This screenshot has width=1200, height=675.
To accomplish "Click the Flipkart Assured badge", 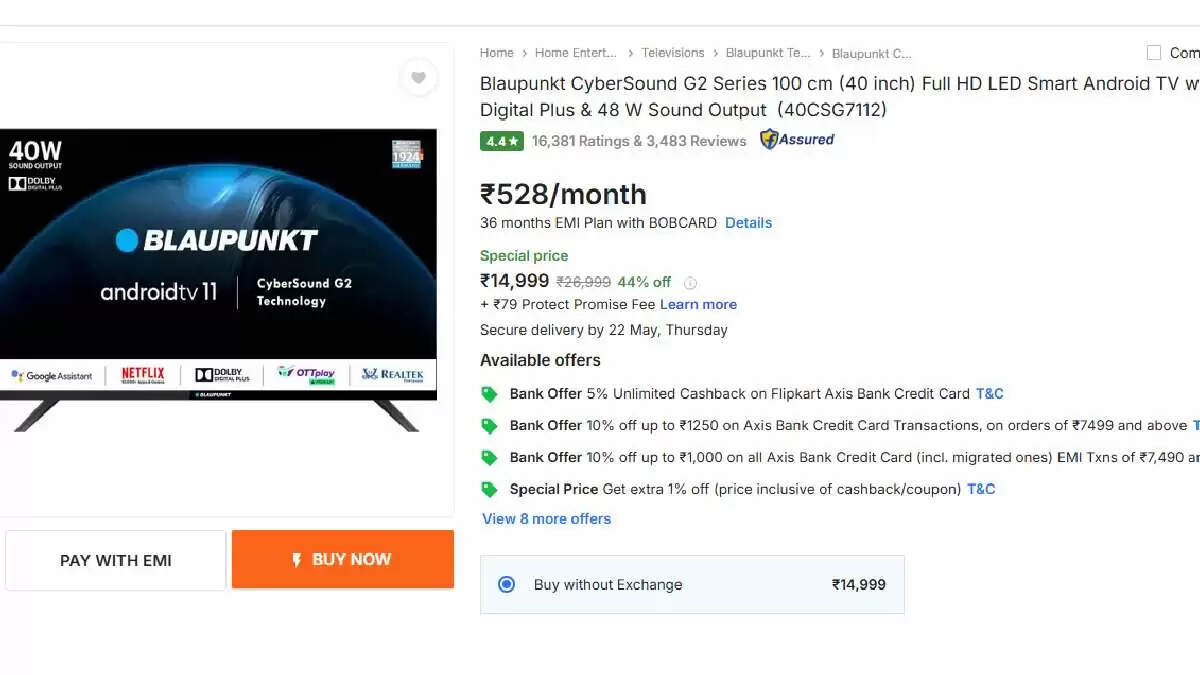I will click(x=797, y=140).
